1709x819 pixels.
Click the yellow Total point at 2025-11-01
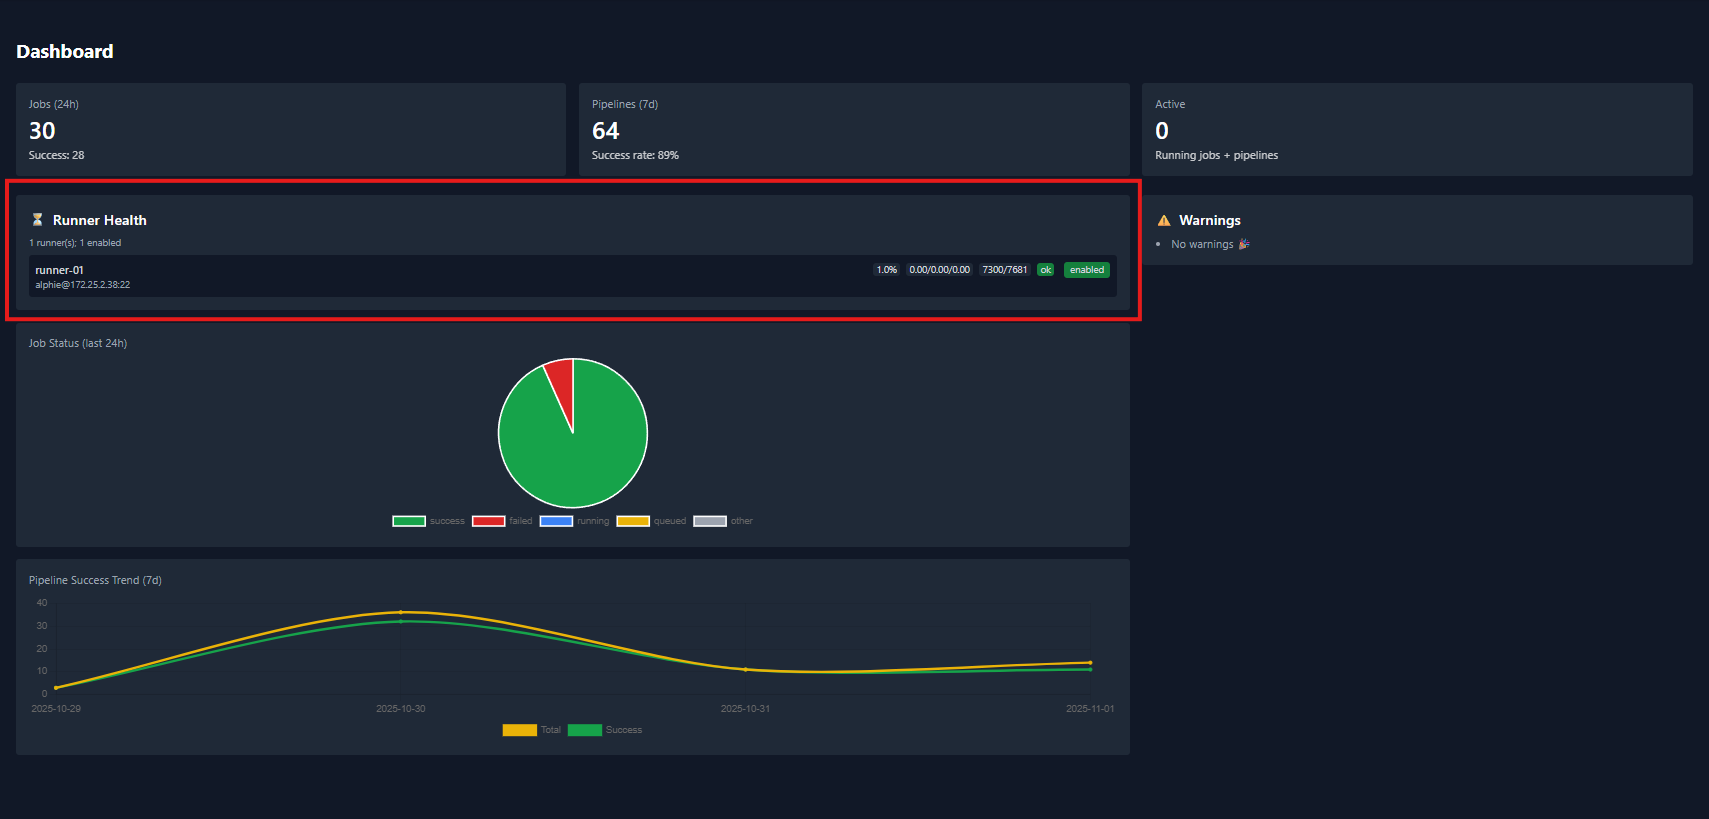click(1090, 662)
